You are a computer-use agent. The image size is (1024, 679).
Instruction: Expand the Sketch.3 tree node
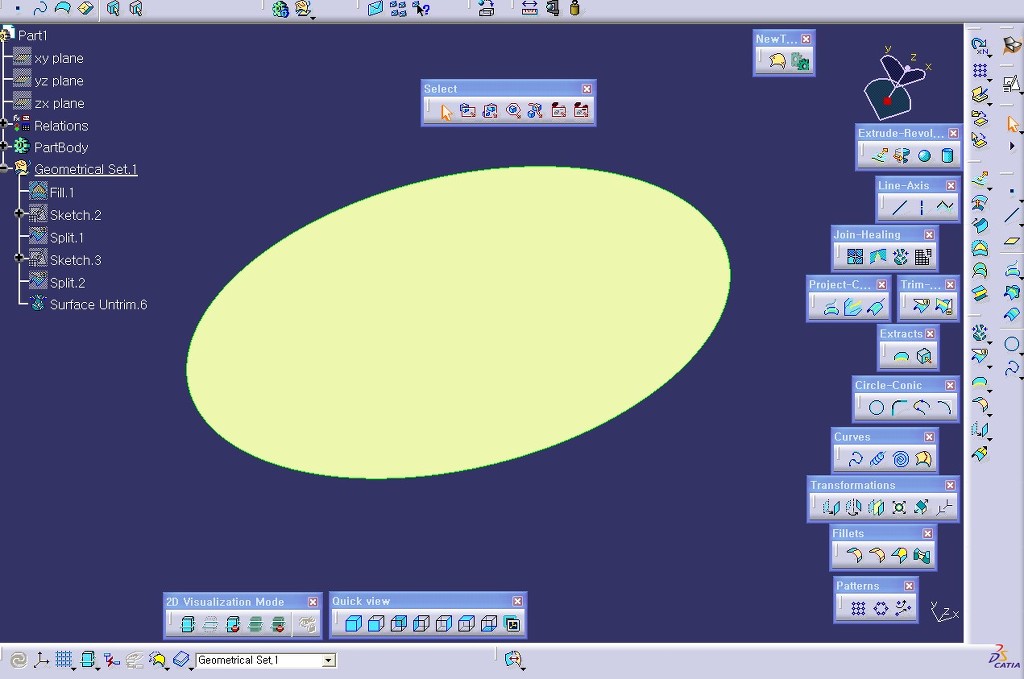coord(20,259)
